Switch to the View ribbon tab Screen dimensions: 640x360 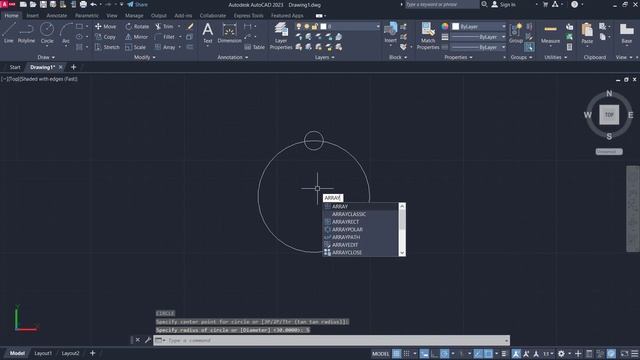[x=112, y=16]
